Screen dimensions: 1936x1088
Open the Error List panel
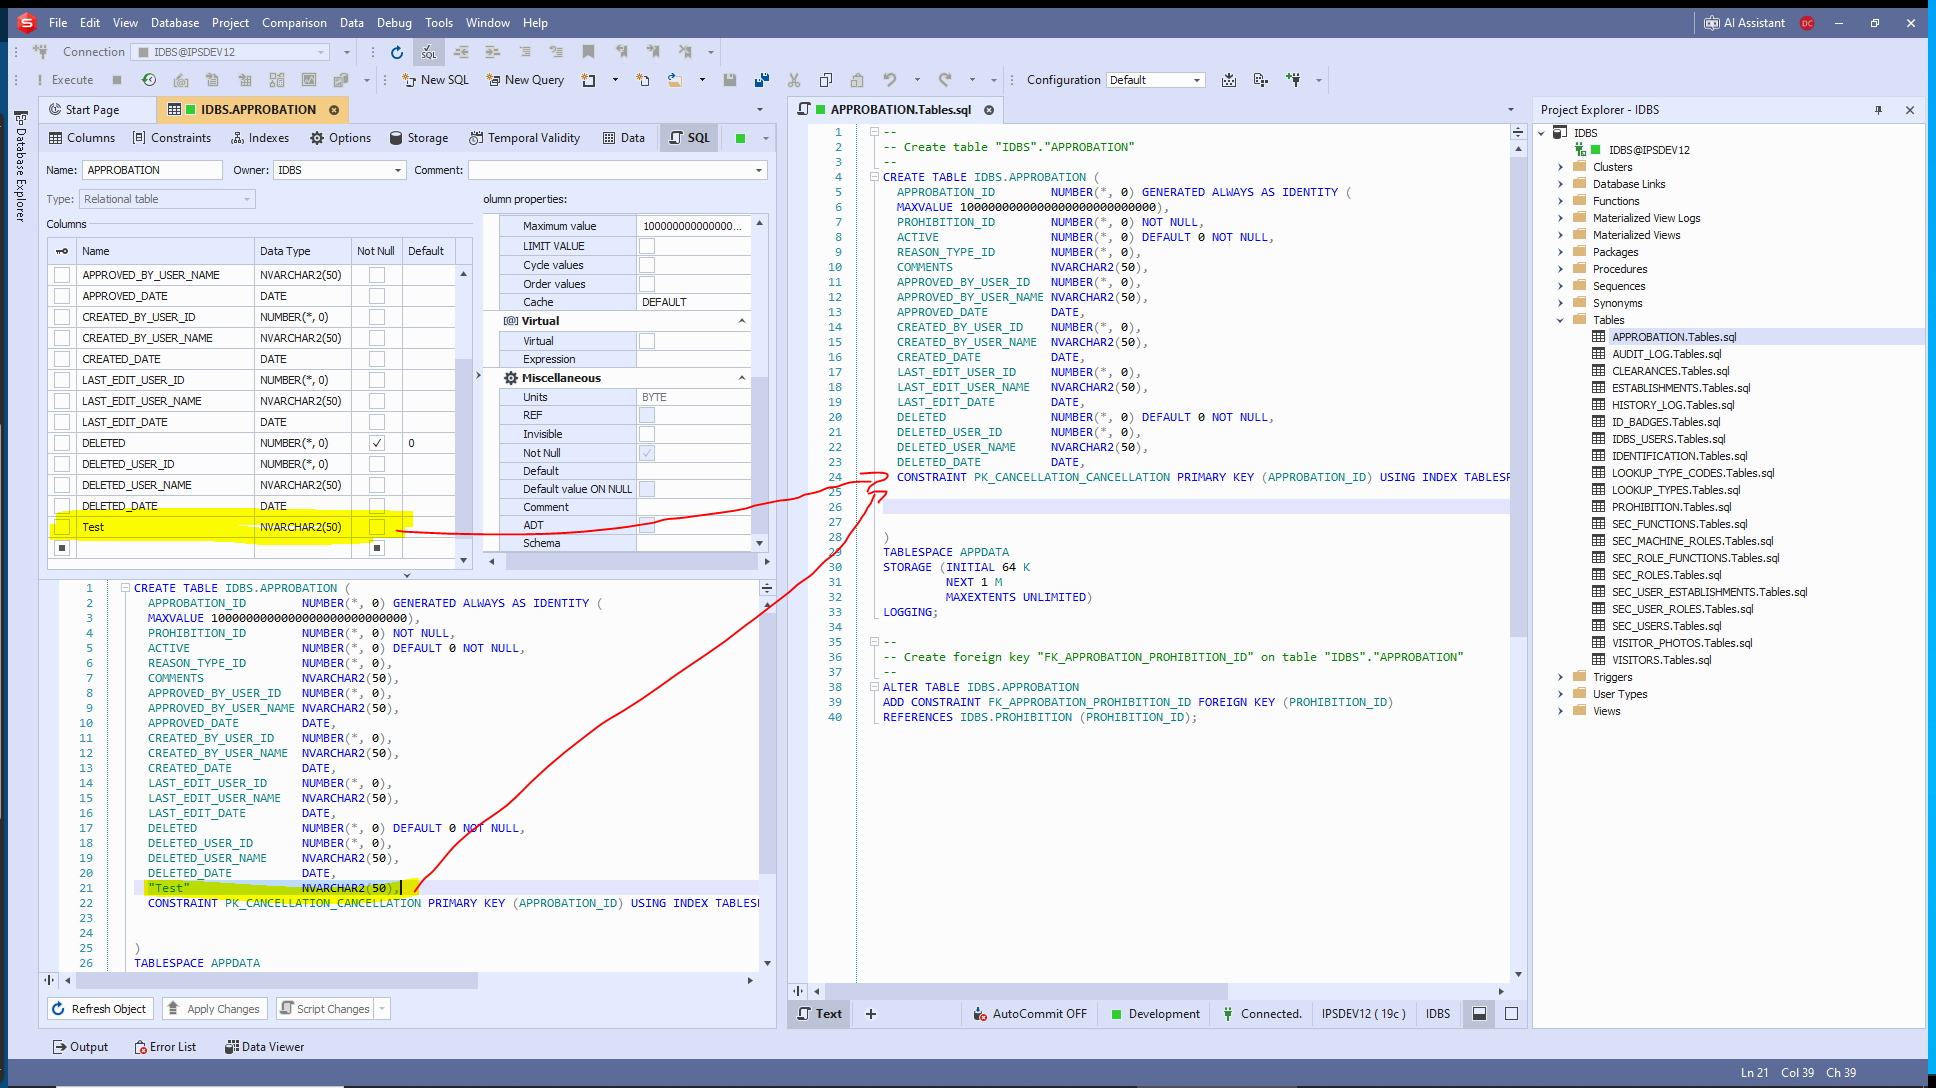tap(165, 1047)
